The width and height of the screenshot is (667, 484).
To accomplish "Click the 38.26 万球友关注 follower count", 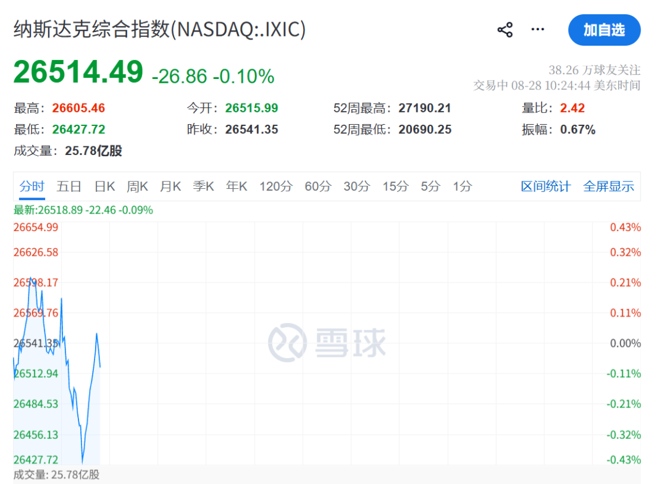I will coord(594,70).
